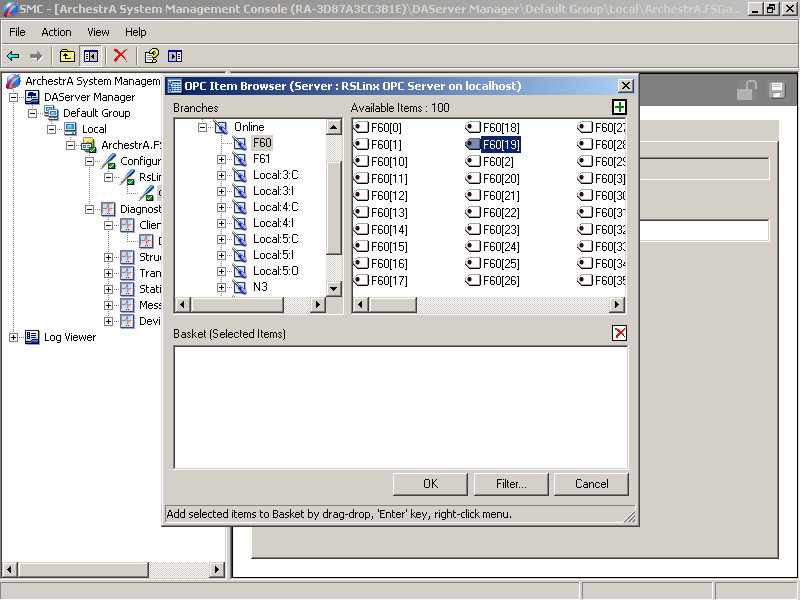Click the Filter... button

pos(511,484)
